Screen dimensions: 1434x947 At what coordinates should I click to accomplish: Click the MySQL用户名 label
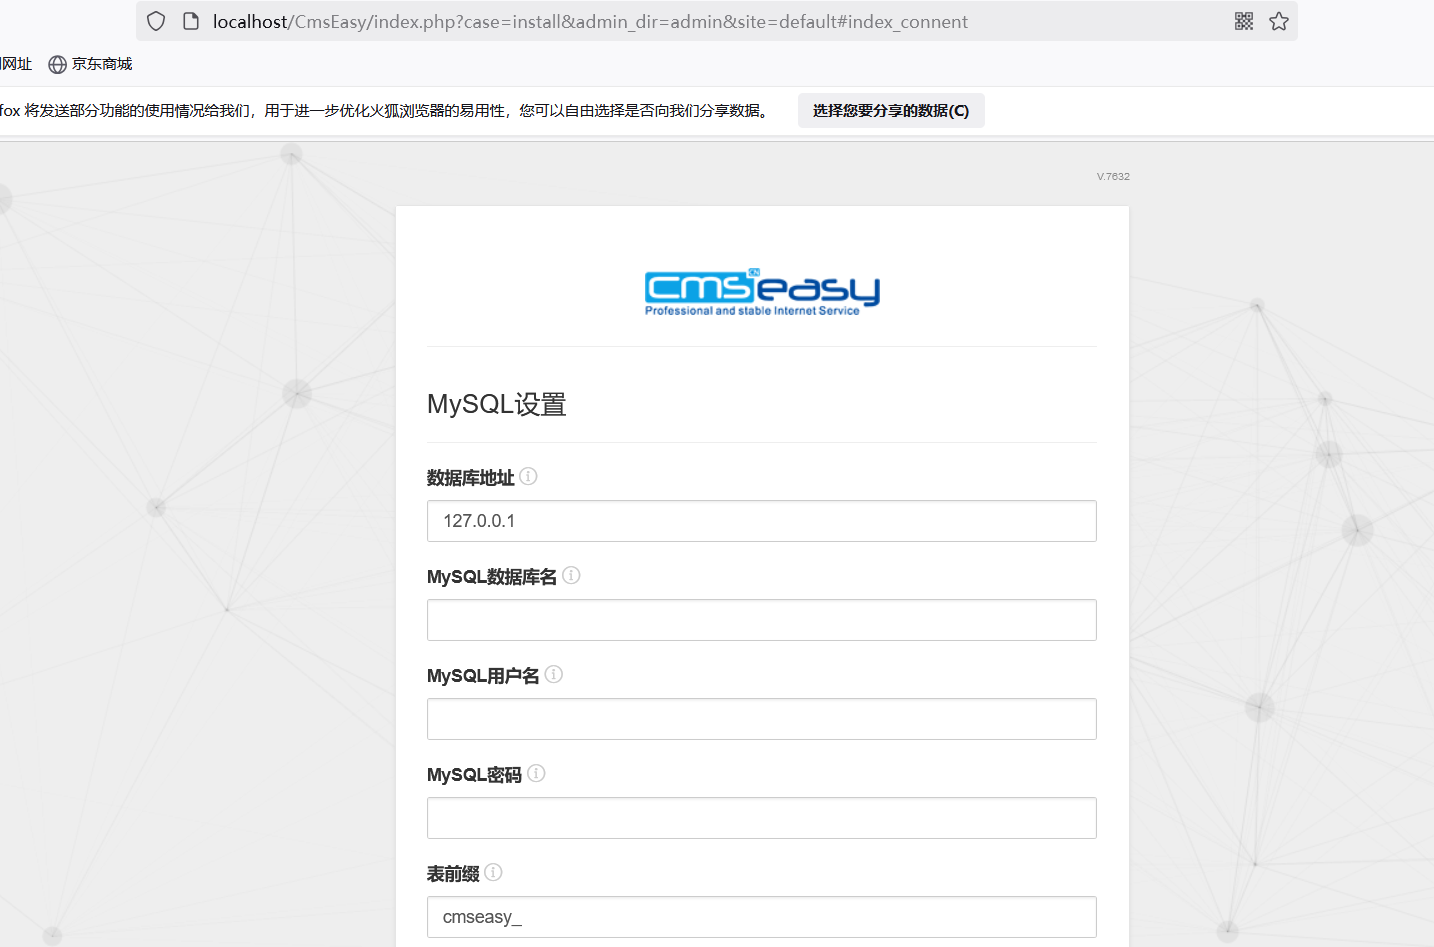483,676
